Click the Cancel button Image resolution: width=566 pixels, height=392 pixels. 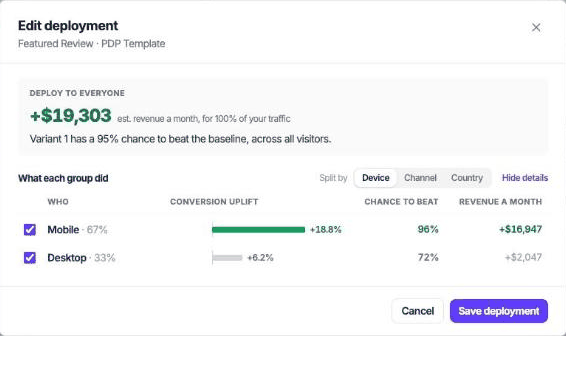[x=418, y=311]
